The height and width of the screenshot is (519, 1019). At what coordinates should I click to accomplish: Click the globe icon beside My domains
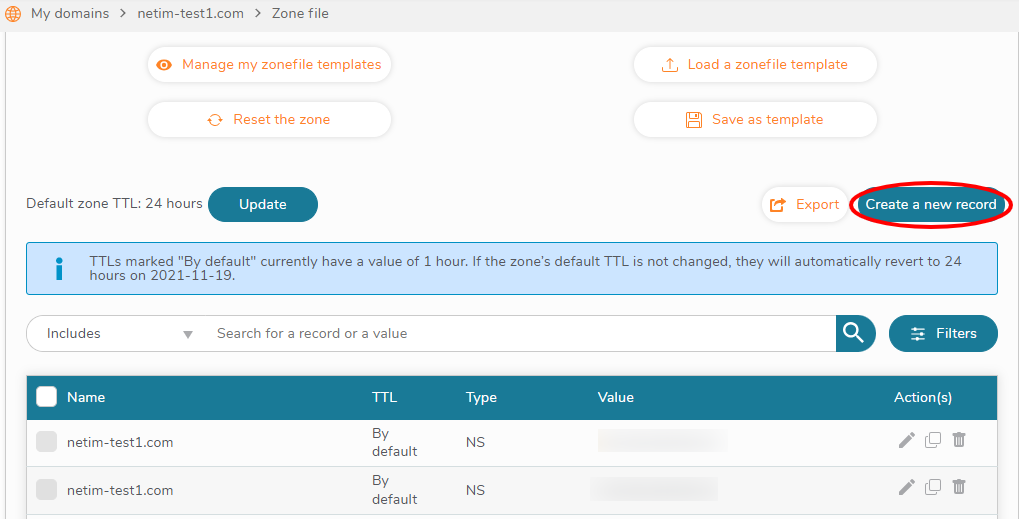click(14, 14)
